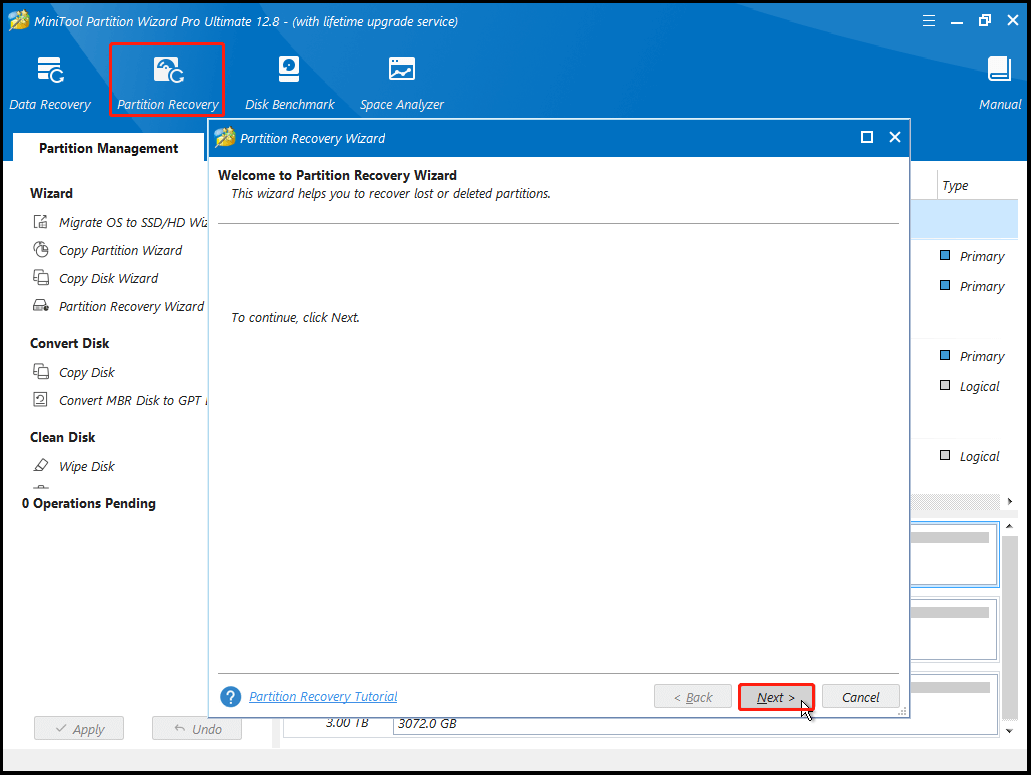This screenshot has width=1031, height=775.
Task: Select Partition Recovery Wizard in sidebar
Action: (x=132, y=306)
